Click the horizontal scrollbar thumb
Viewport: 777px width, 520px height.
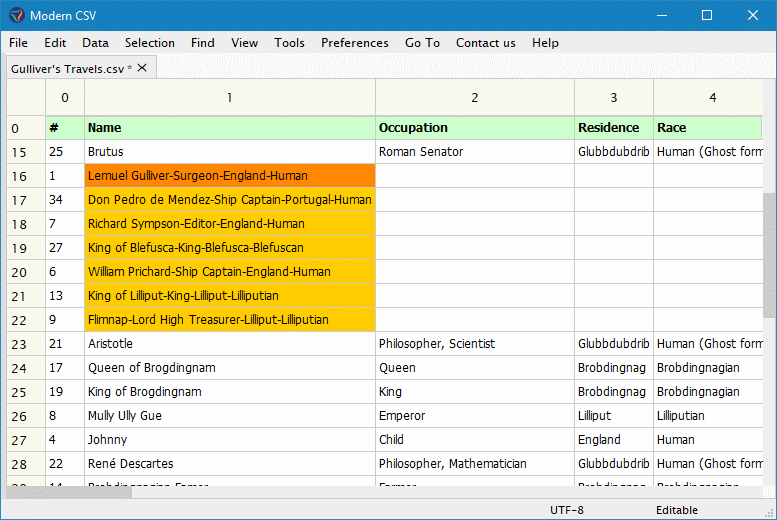69,492
